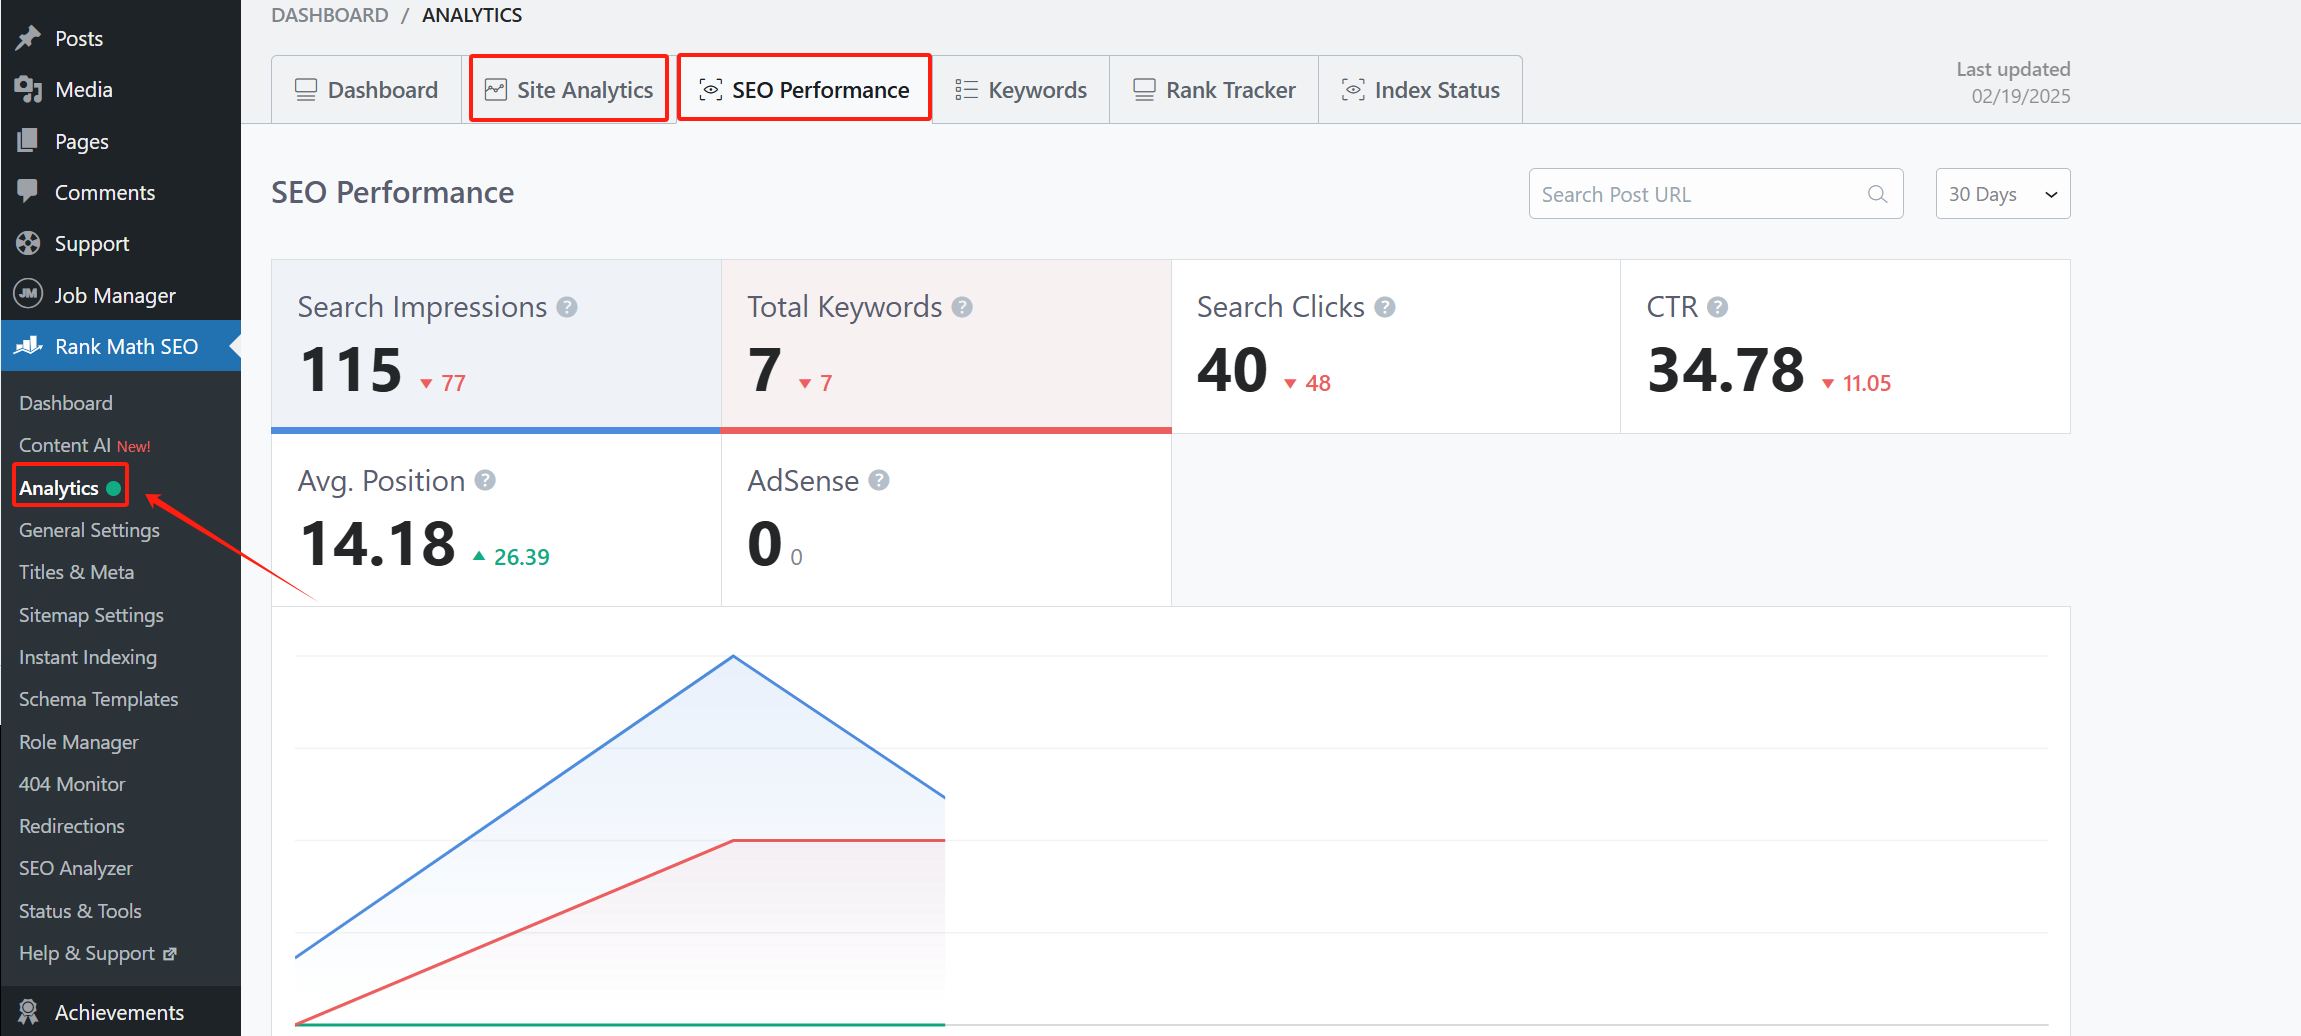Click the Rank Math SEO sidebar icon

30,346
